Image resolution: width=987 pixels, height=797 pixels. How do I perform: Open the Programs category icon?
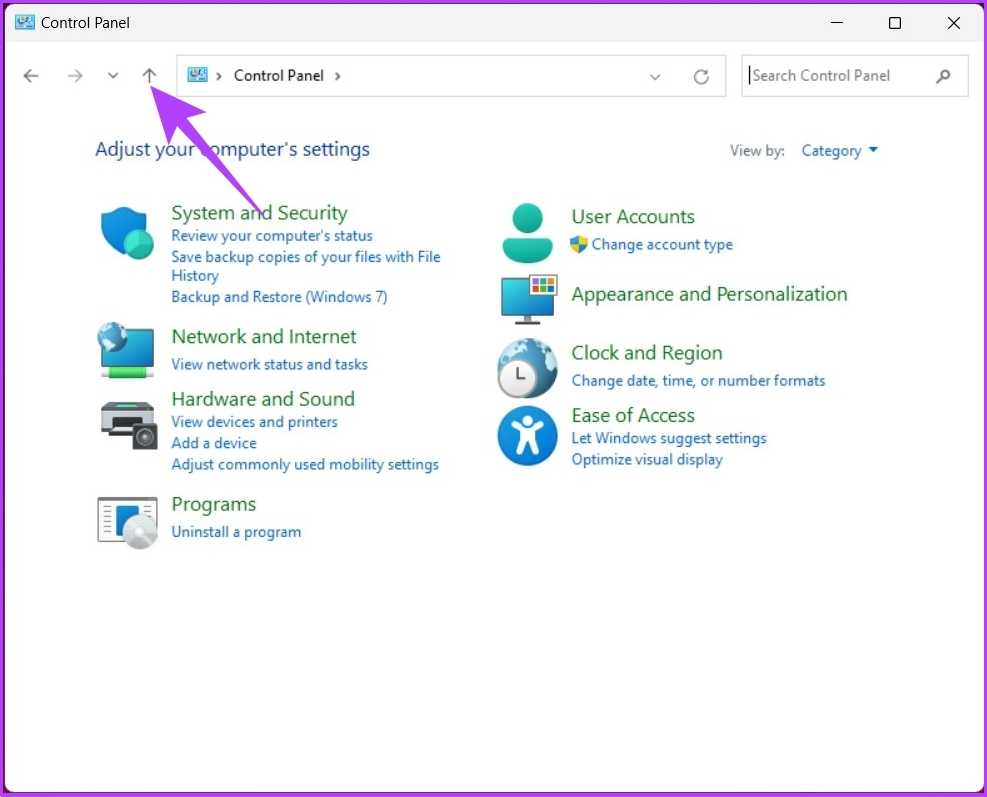tap(127, 520)
